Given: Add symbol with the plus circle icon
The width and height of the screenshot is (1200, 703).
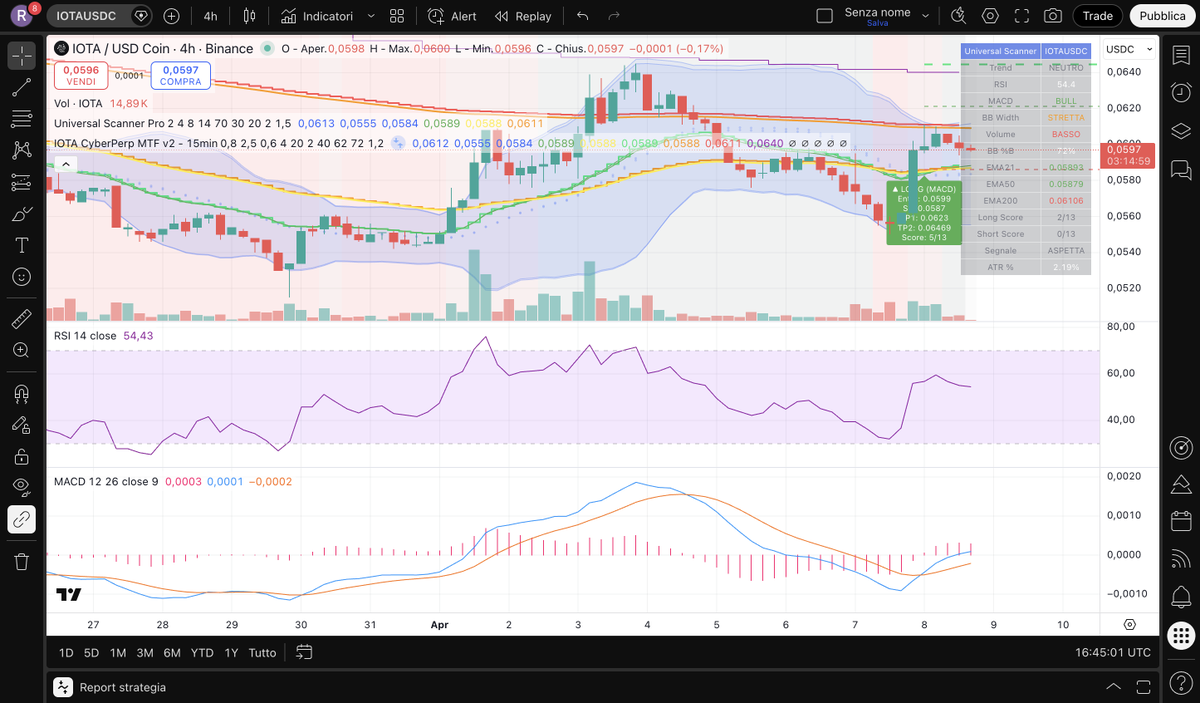Looking at the screenshot, I should point(172,16).
